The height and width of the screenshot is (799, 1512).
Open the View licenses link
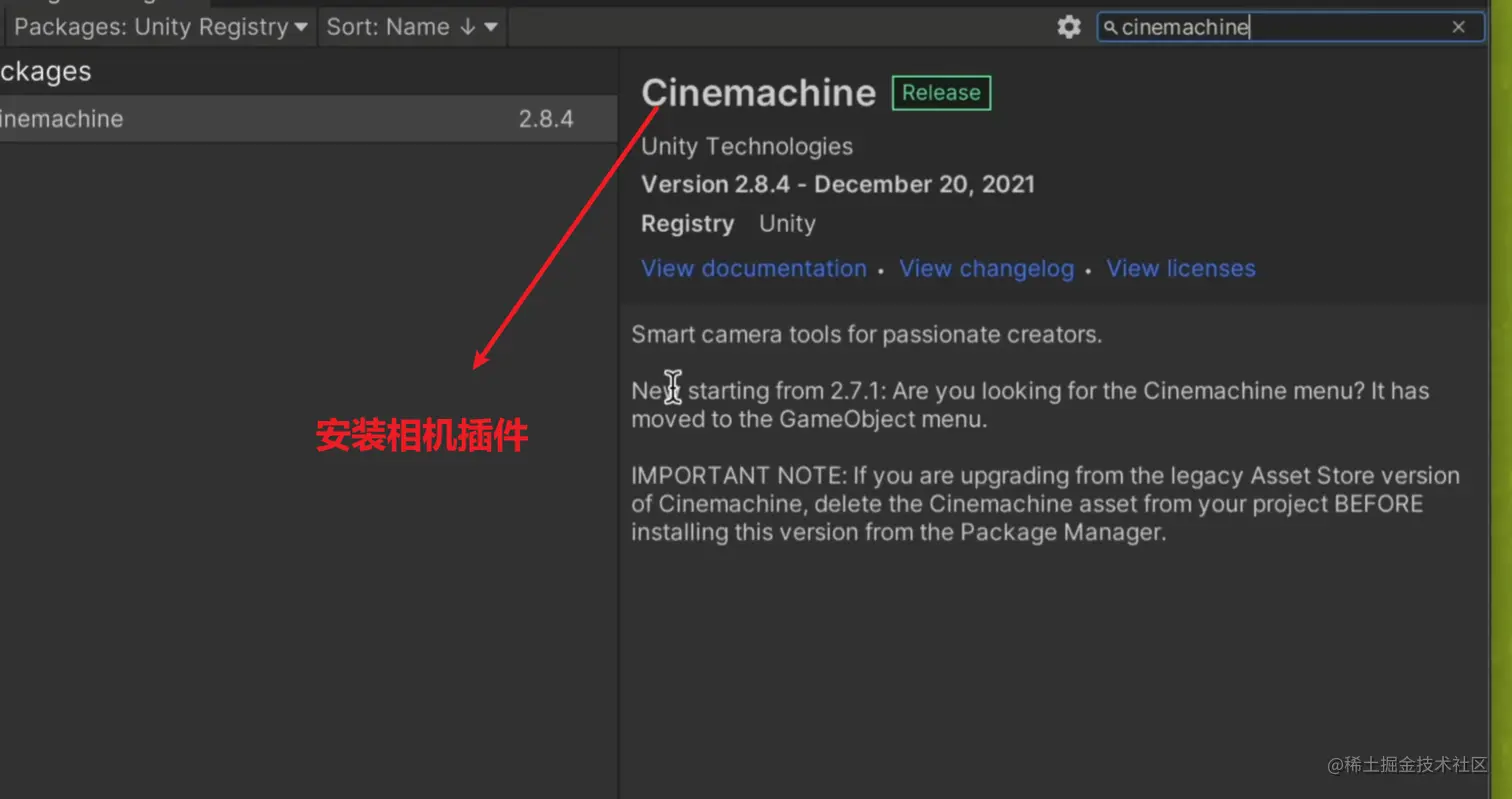(1180, 268)
